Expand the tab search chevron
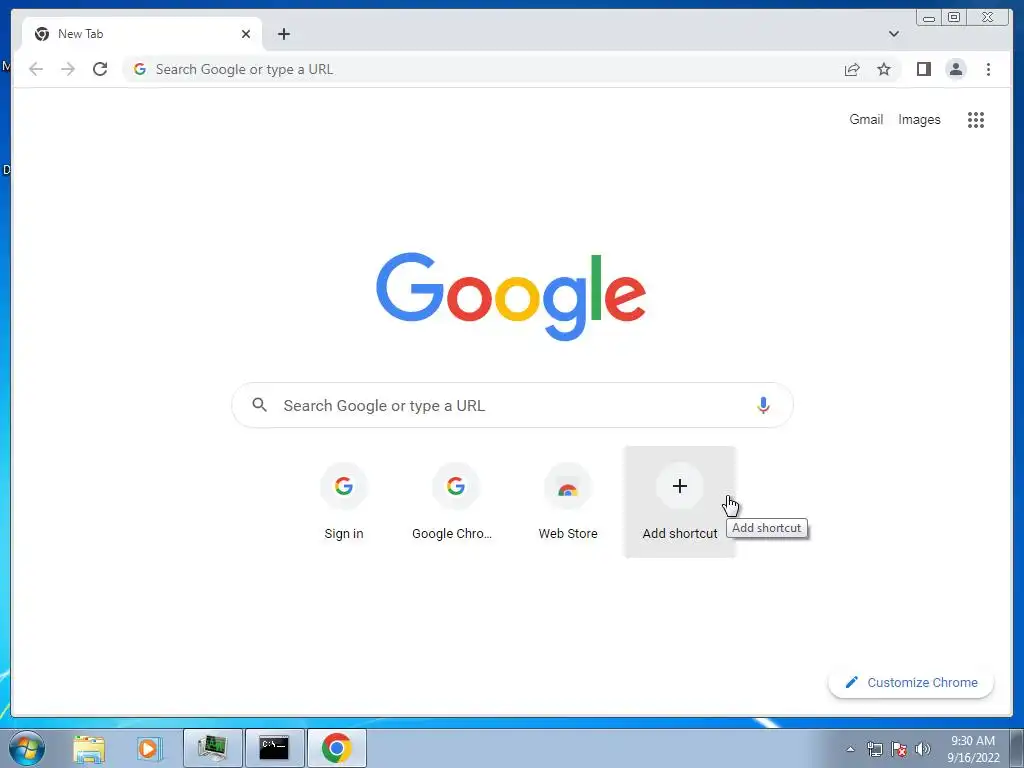This screenshot has height=768, width=1024. click(x=893, y=34)
